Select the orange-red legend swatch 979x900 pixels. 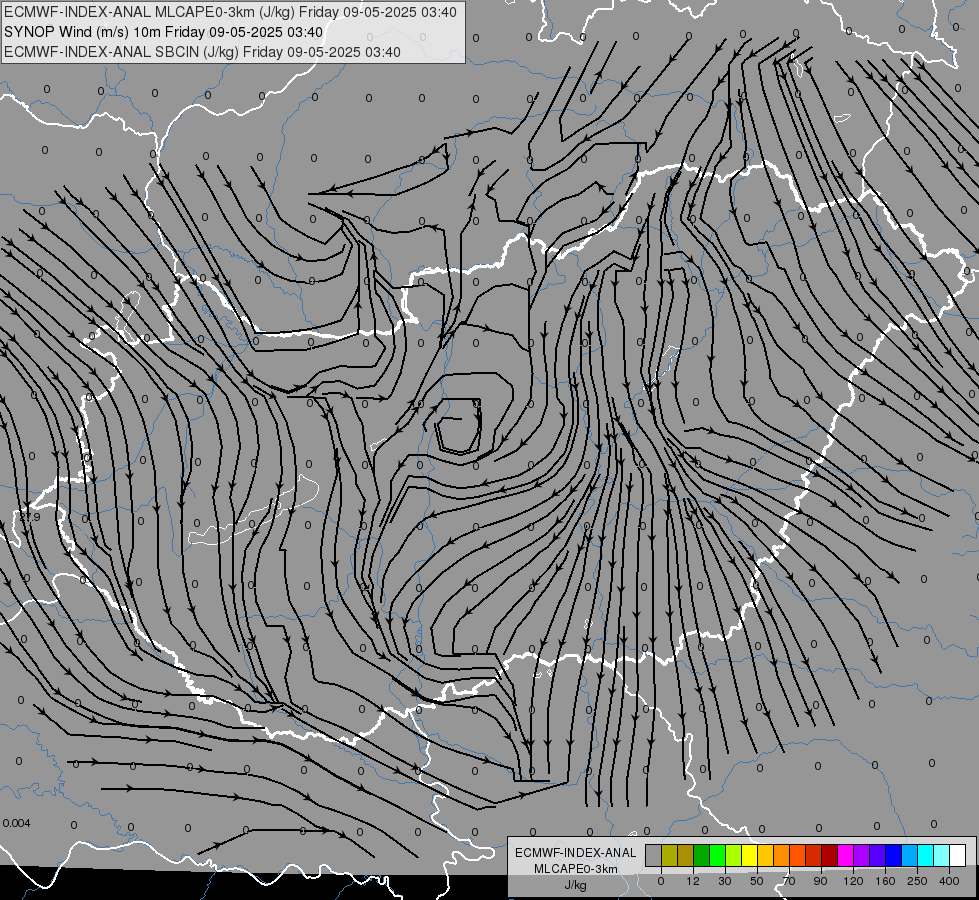coord(798,855)
